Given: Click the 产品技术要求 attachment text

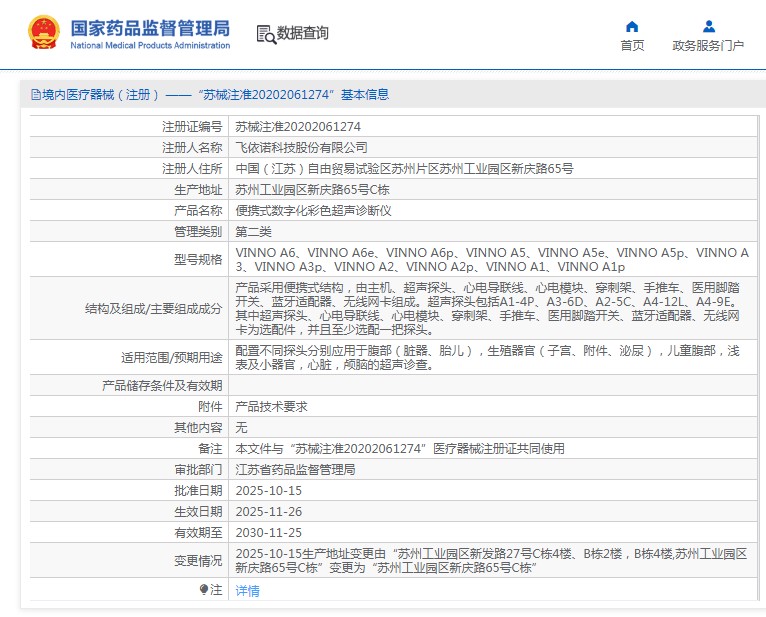Looking at the screenshot, I should point(271,406).
